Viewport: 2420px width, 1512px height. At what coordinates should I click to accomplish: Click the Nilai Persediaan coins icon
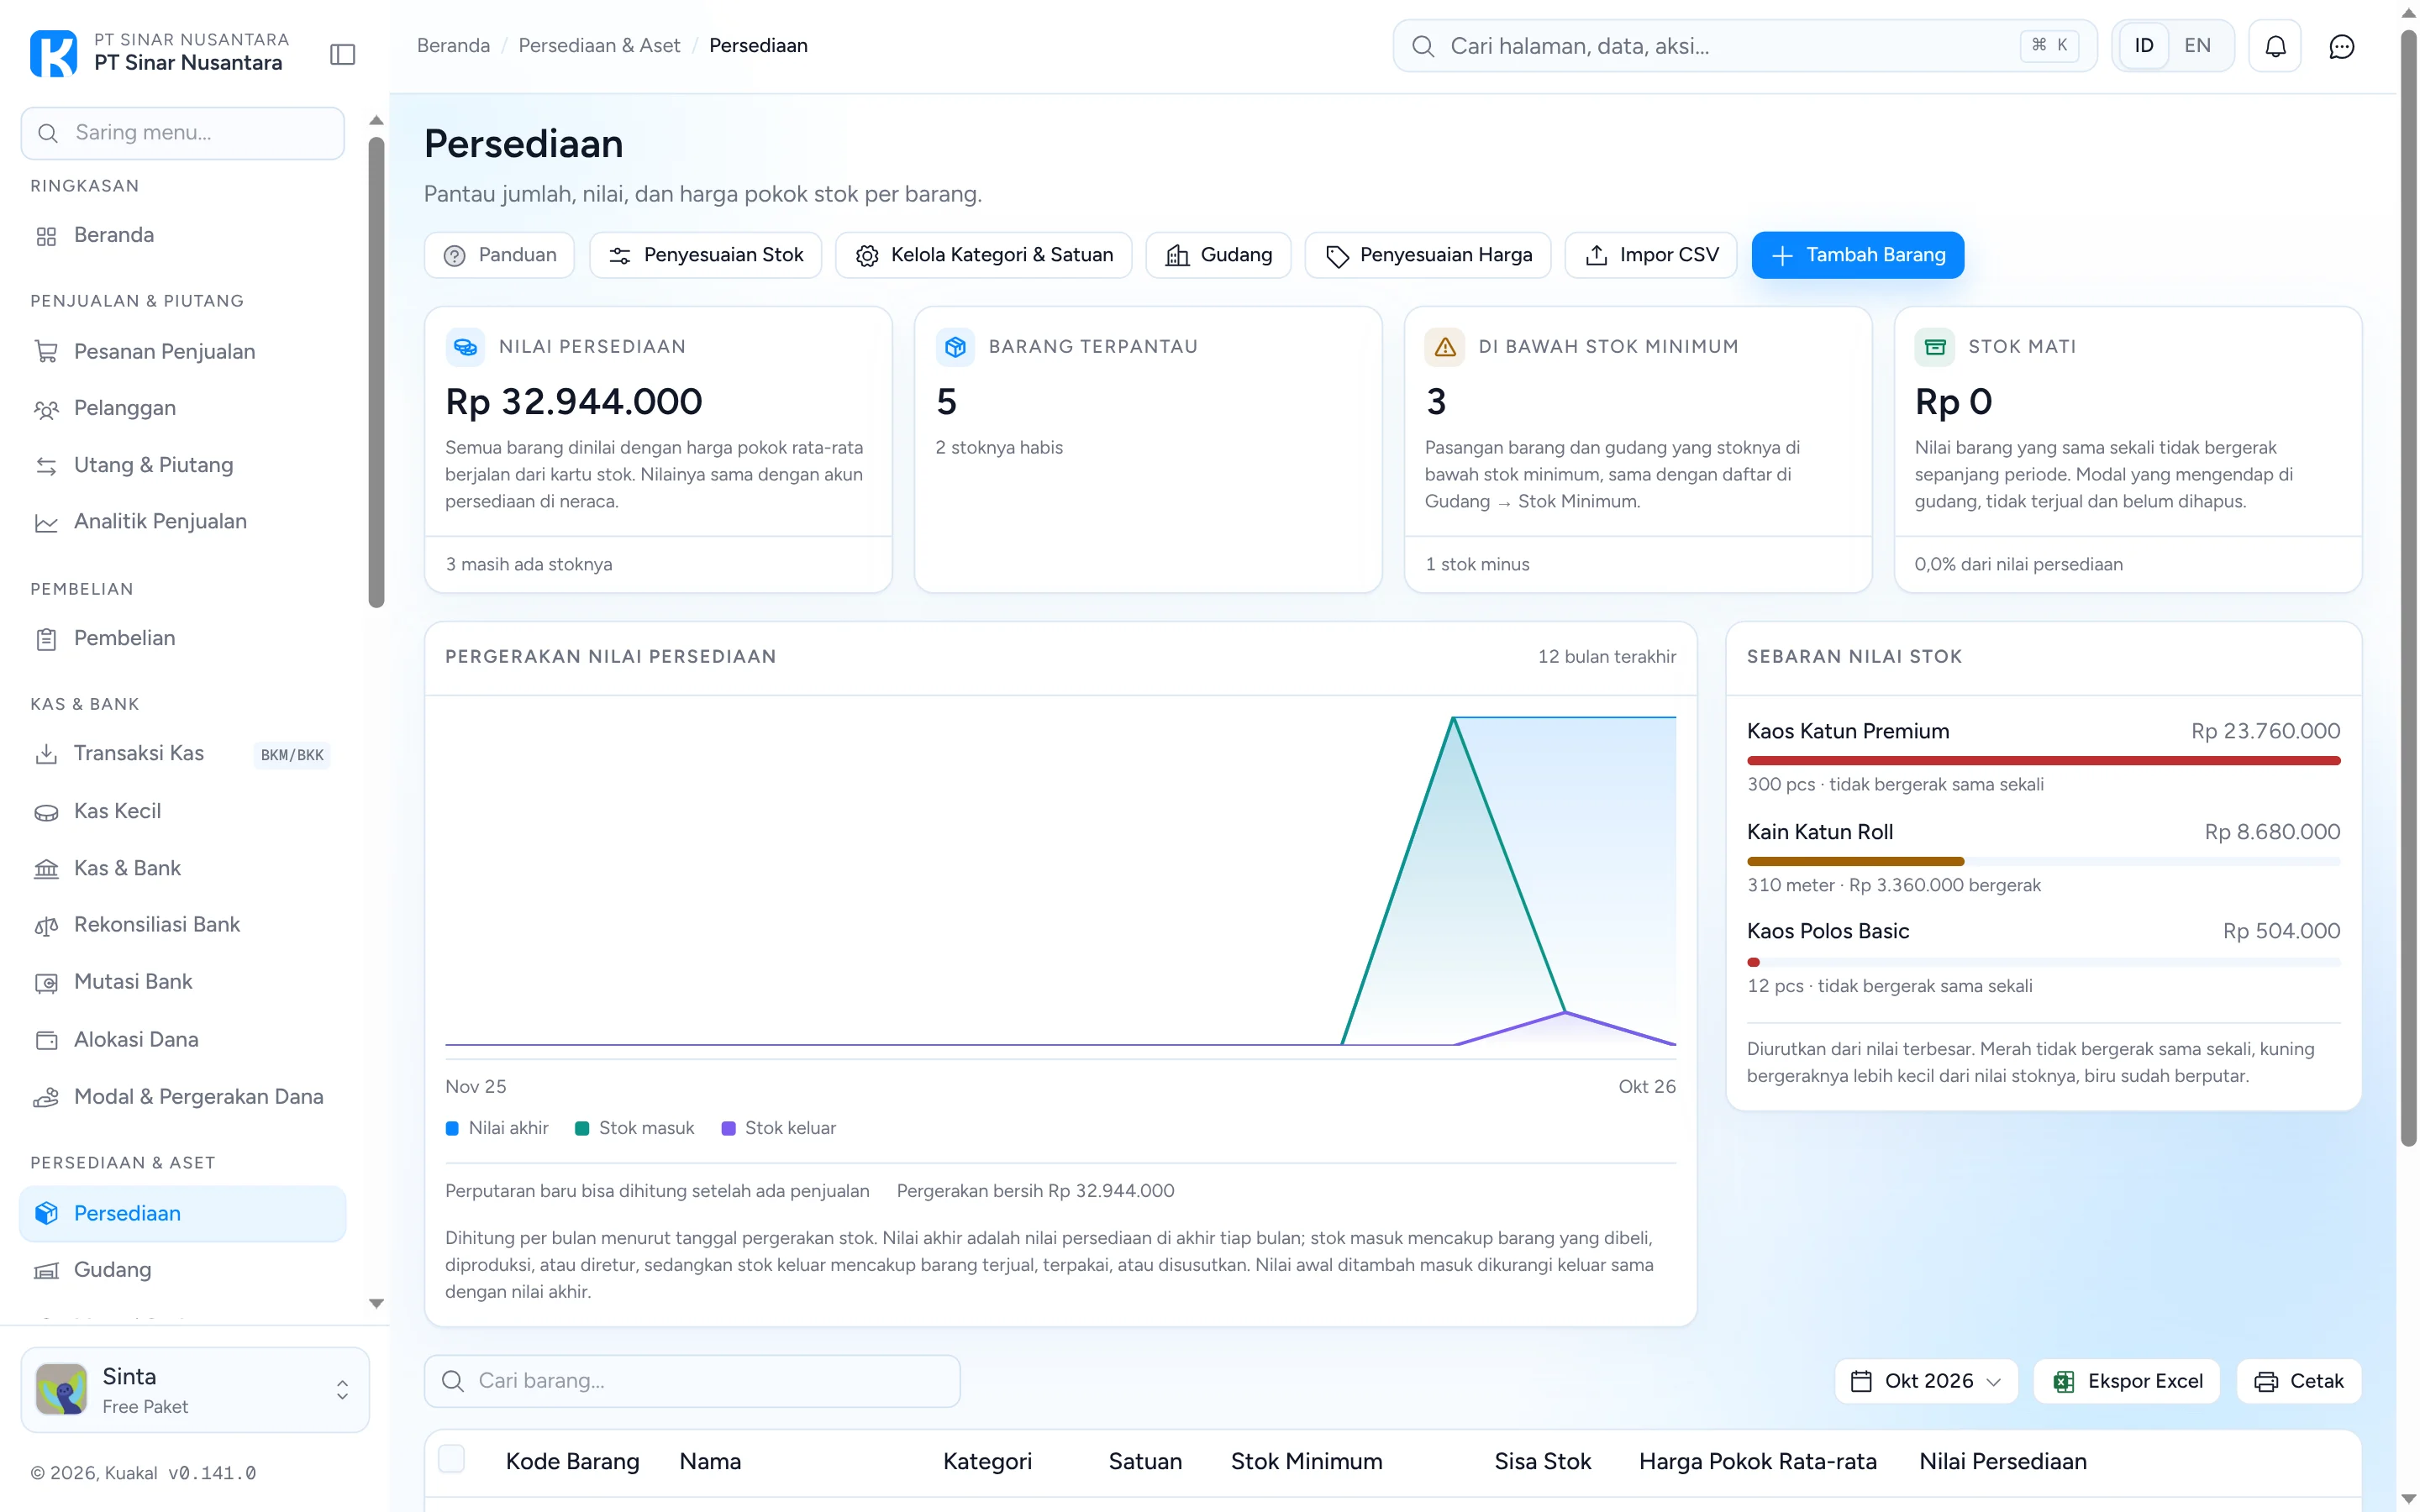(465, 347)
